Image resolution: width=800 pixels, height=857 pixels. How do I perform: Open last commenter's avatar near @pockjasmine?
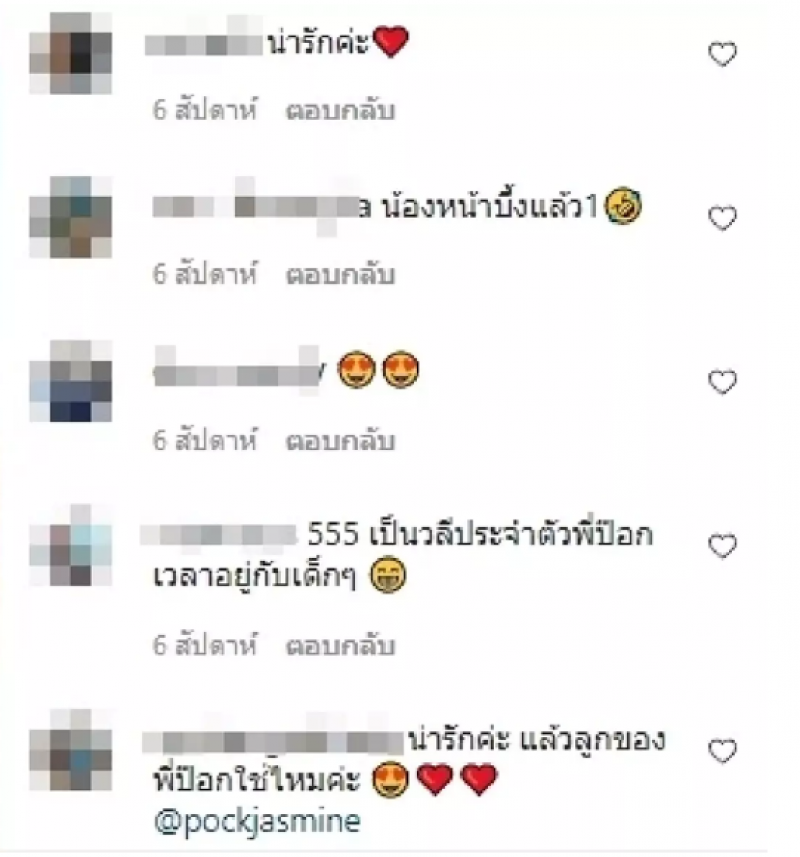coord(70,750)
